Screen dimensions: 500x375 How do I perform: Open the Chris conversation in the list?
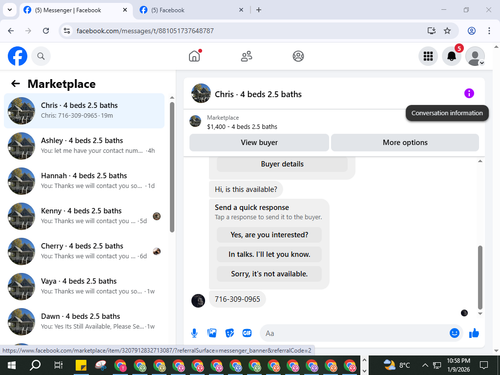84,111
